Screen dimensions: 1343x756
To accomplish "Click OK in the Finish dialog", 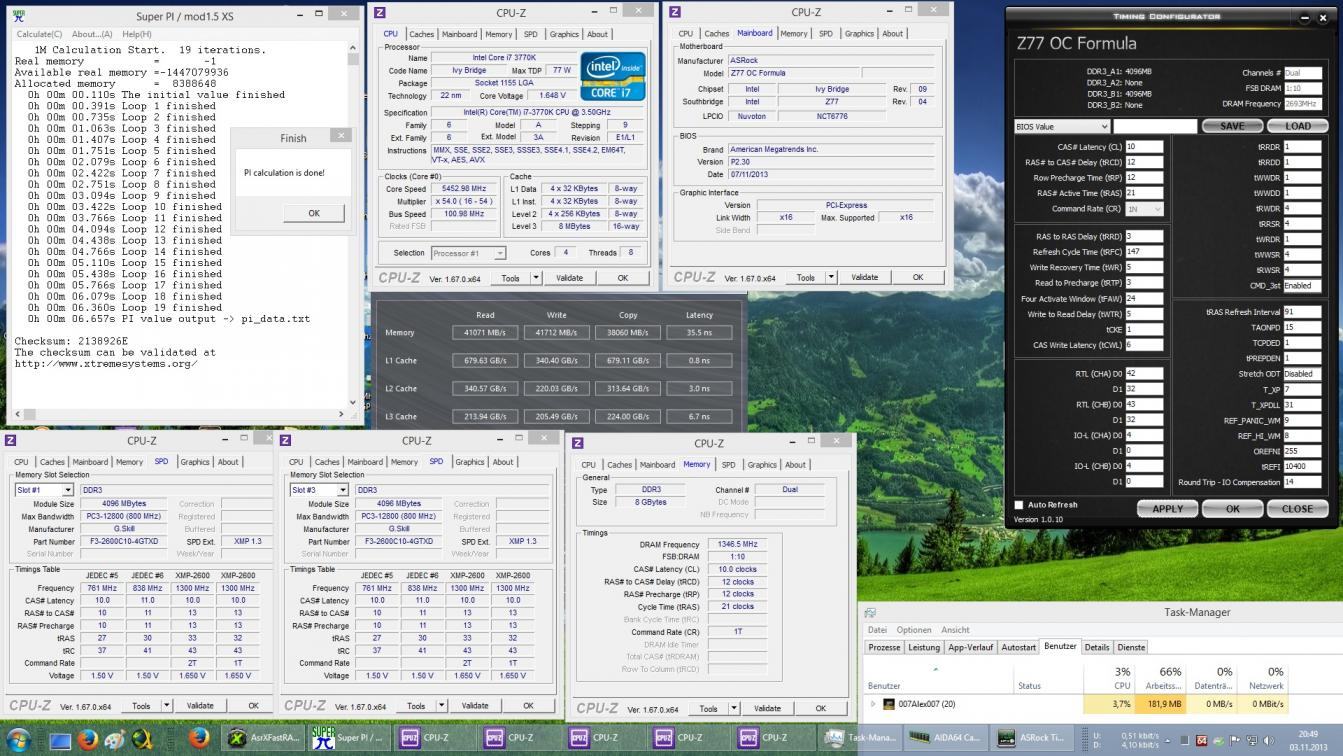I will click(313, 213).
